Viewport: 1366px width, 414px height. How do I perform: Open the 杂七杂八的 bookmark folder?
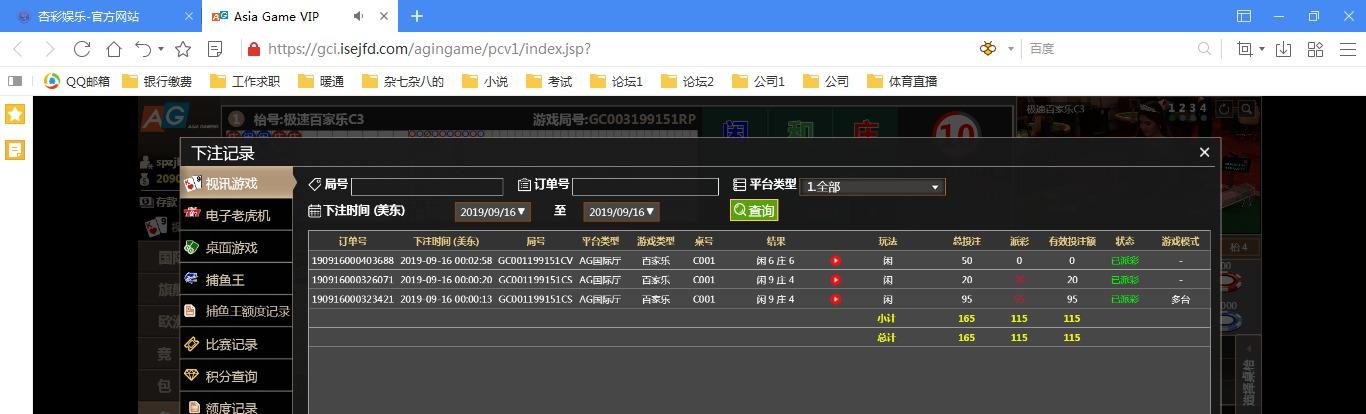tap(403, 81)
